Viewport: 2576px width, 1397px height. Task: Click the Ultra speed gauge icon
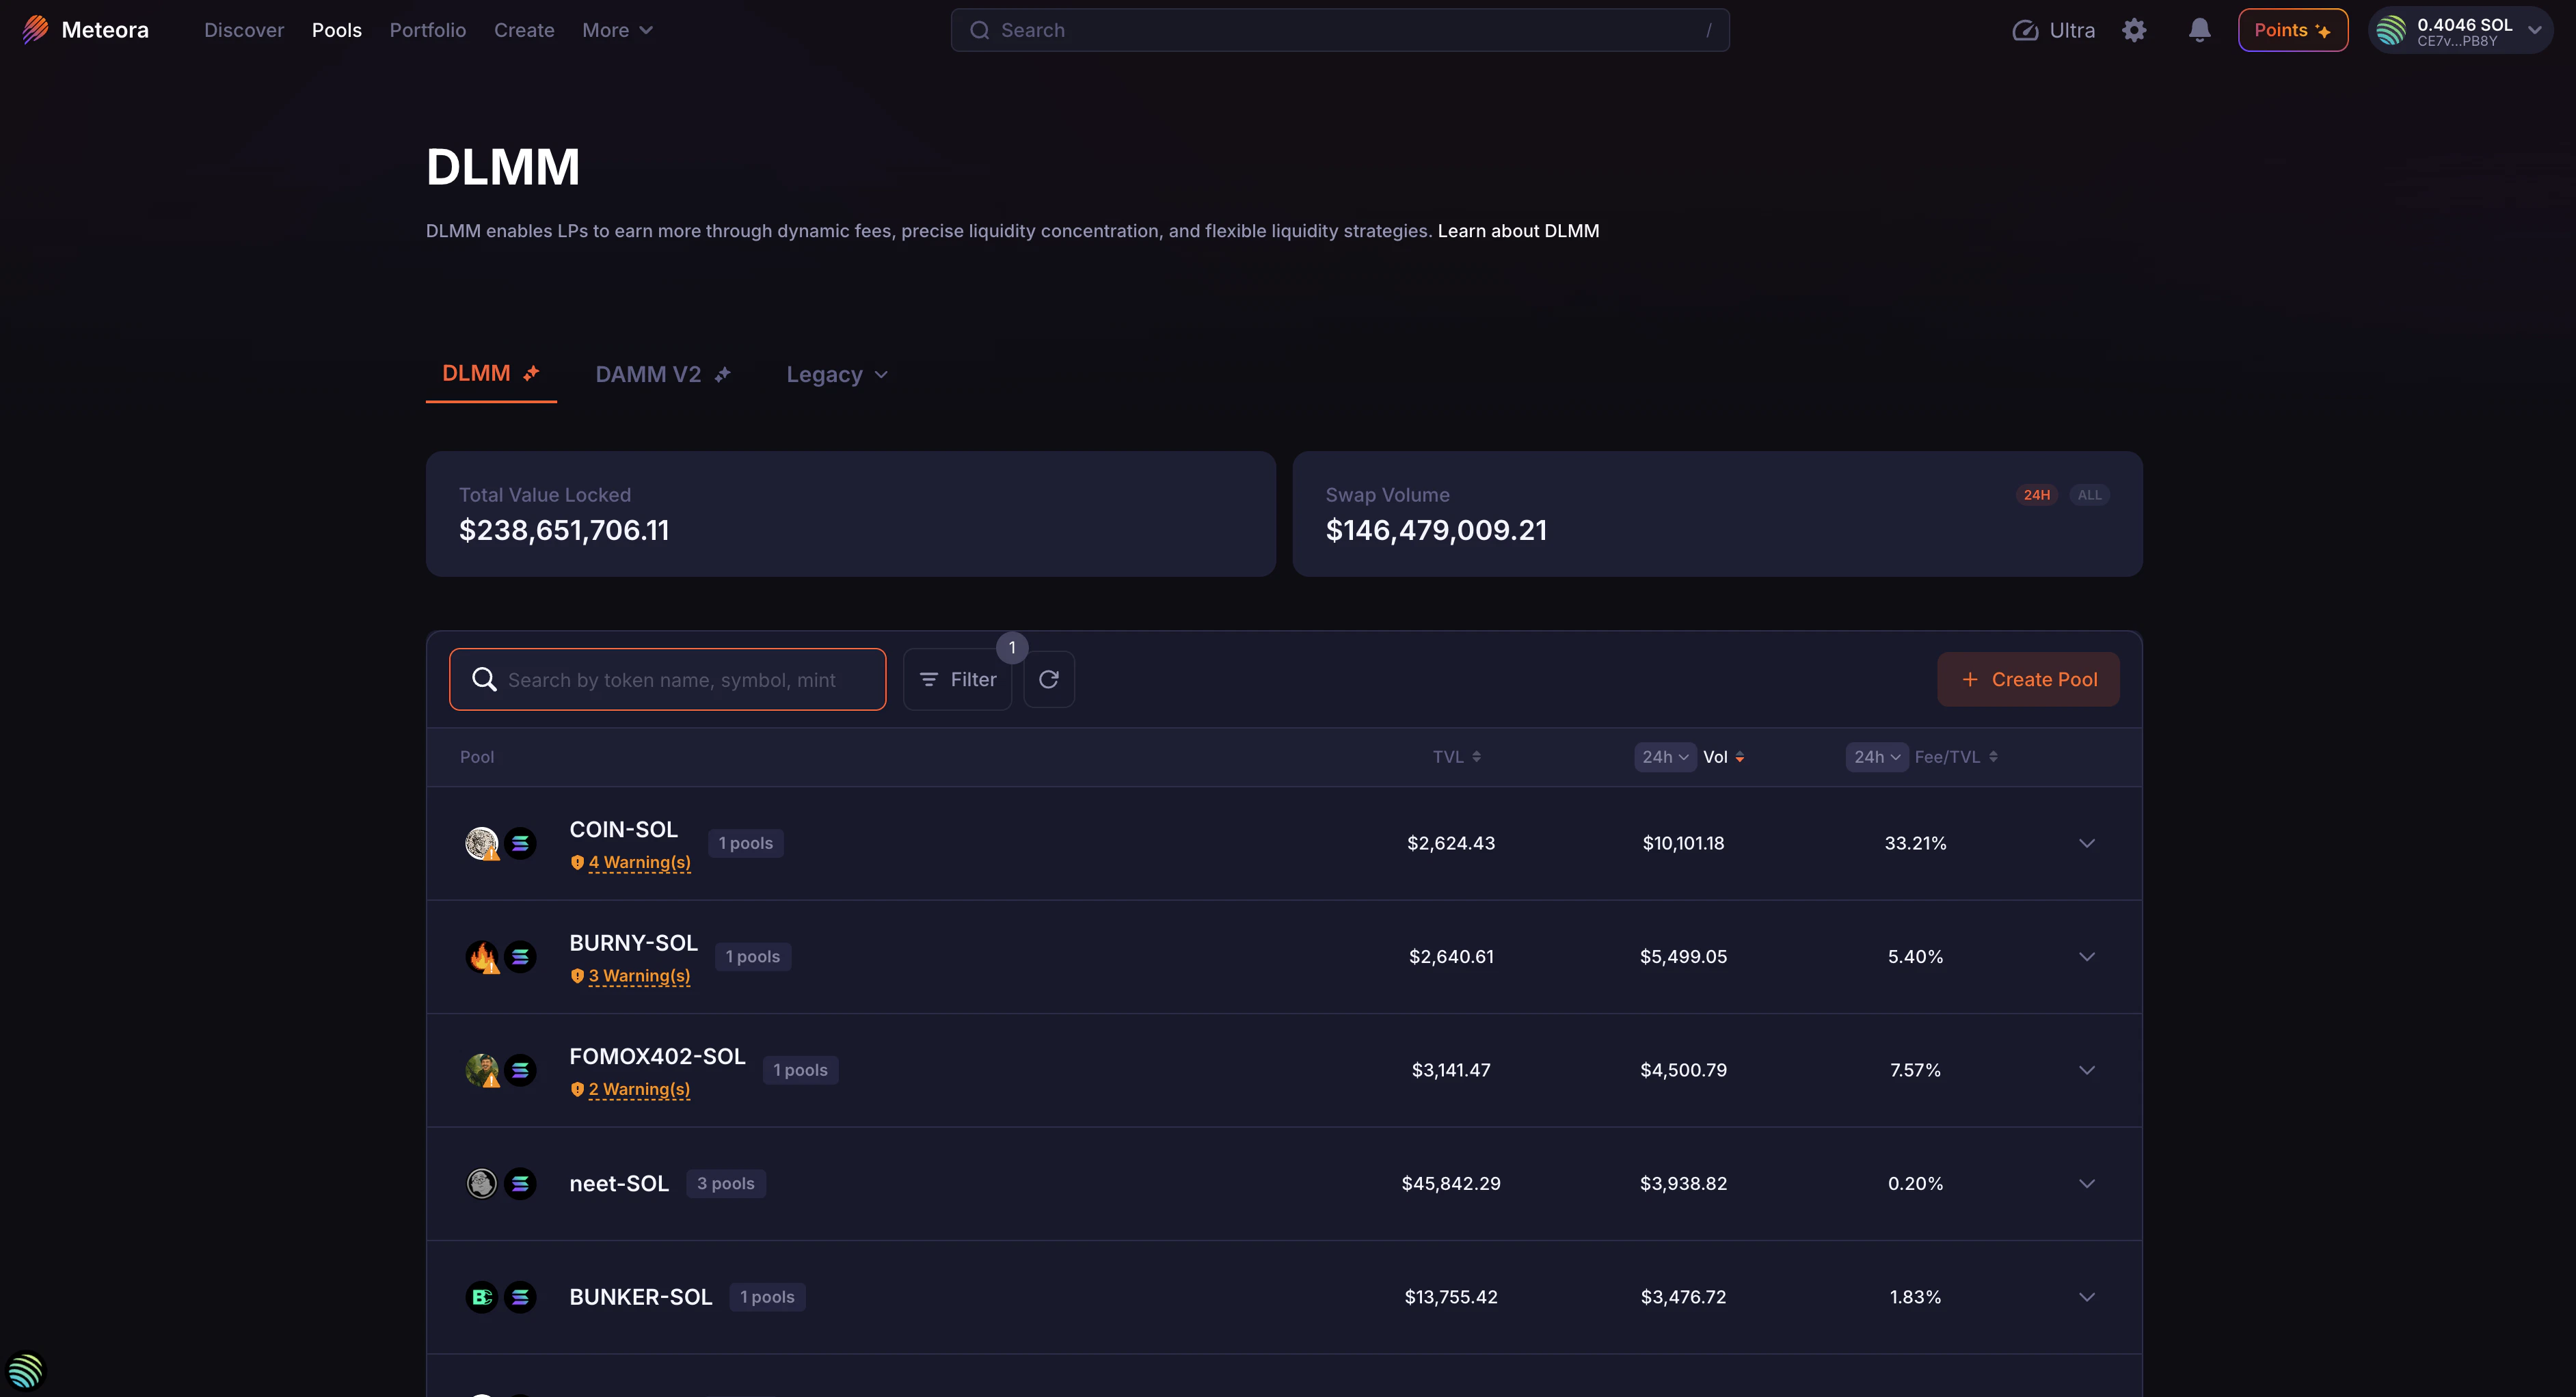click(x=2025, y=30)
